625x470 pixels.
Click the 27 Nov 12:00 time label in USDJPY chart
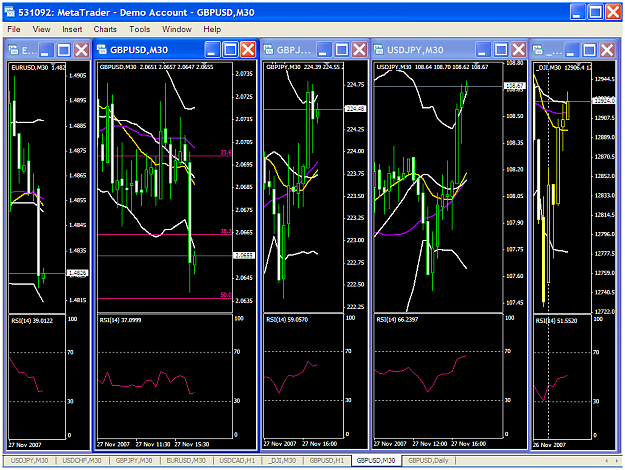pyautogui.click(x=430, y=444)
